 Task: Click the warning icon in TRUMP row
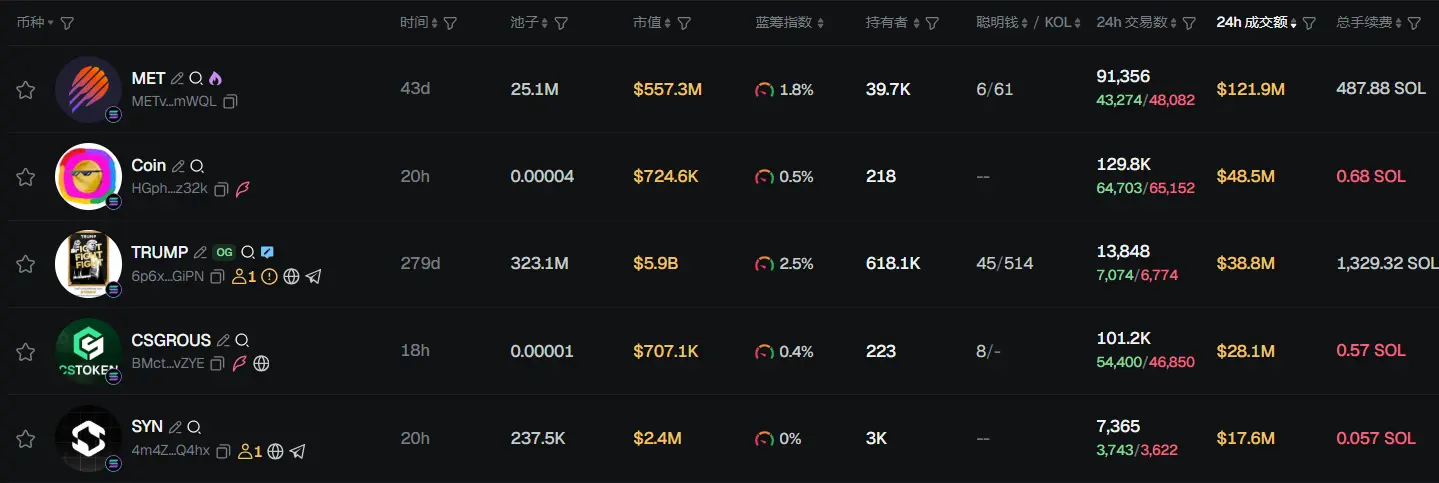click(x=269, y=277)
